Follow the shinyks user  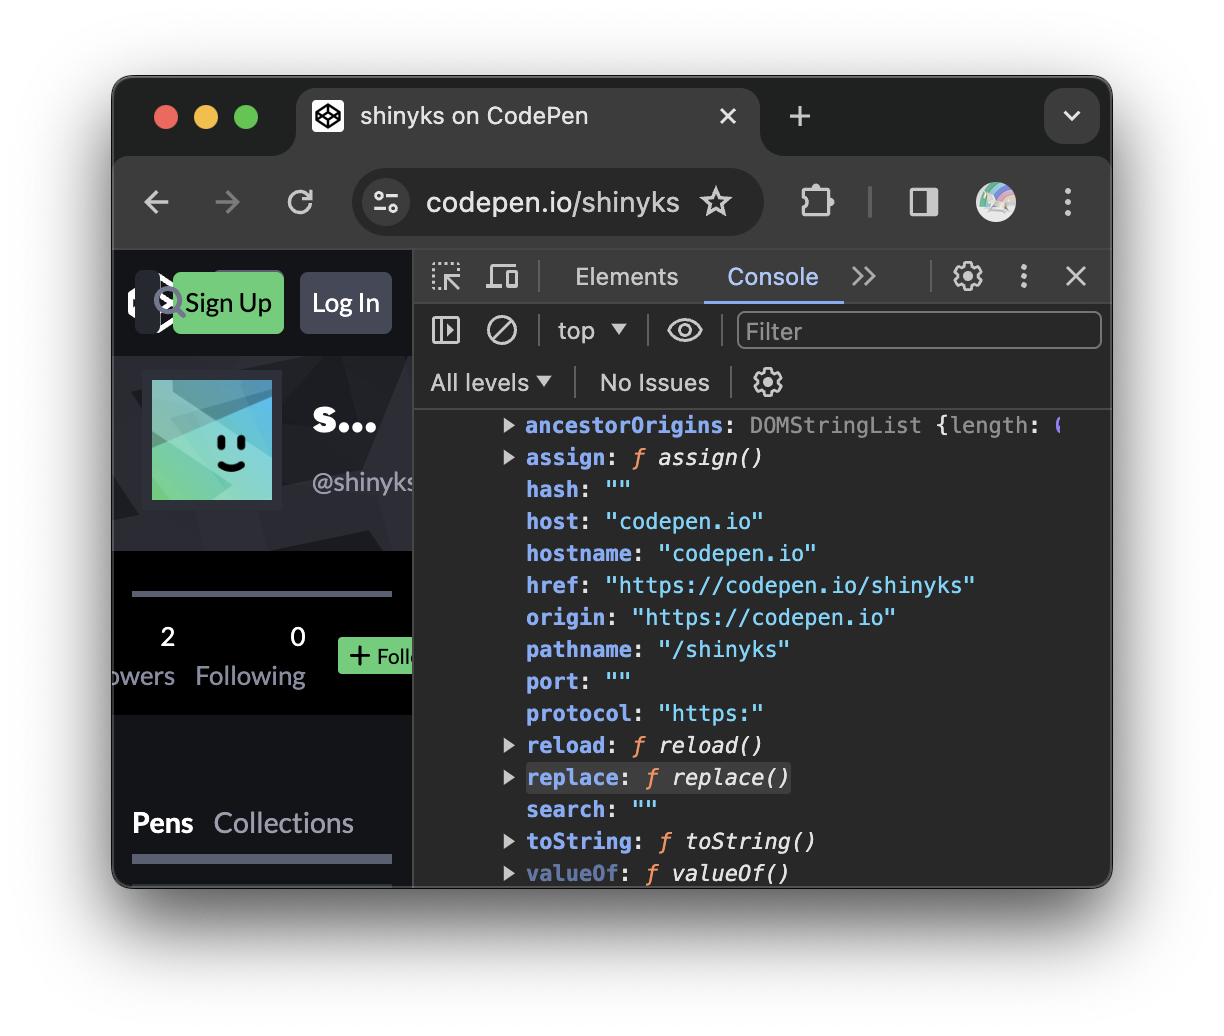[375, 656]
